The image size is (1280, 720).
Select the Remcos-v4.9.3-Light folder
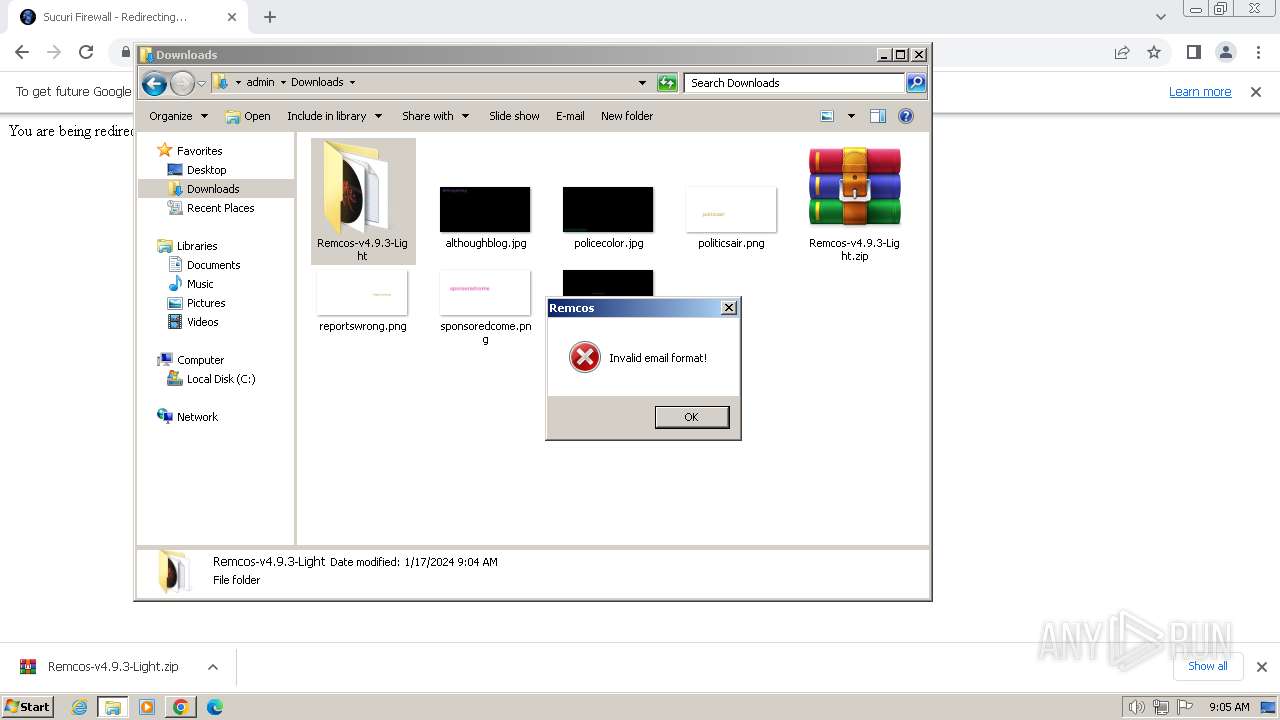point(363,201)
